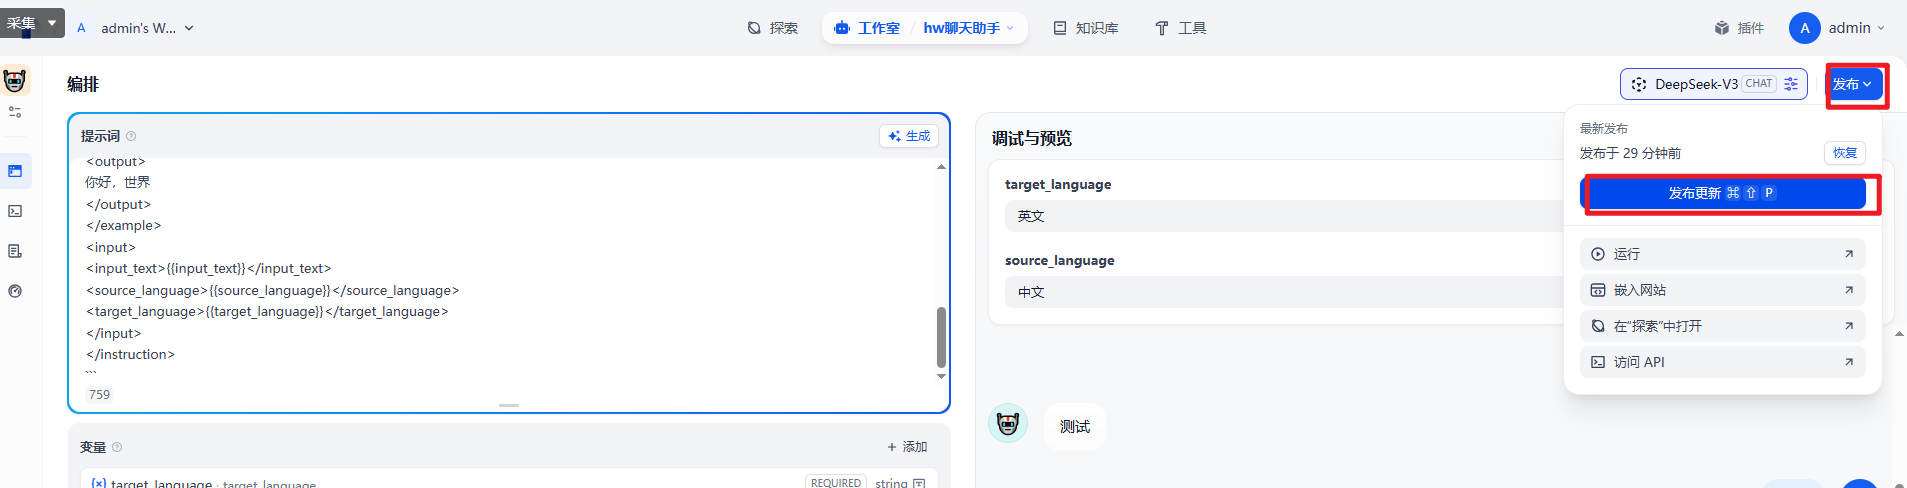
Task: Open logs and annotations sidebar icon
Action: 15,251
